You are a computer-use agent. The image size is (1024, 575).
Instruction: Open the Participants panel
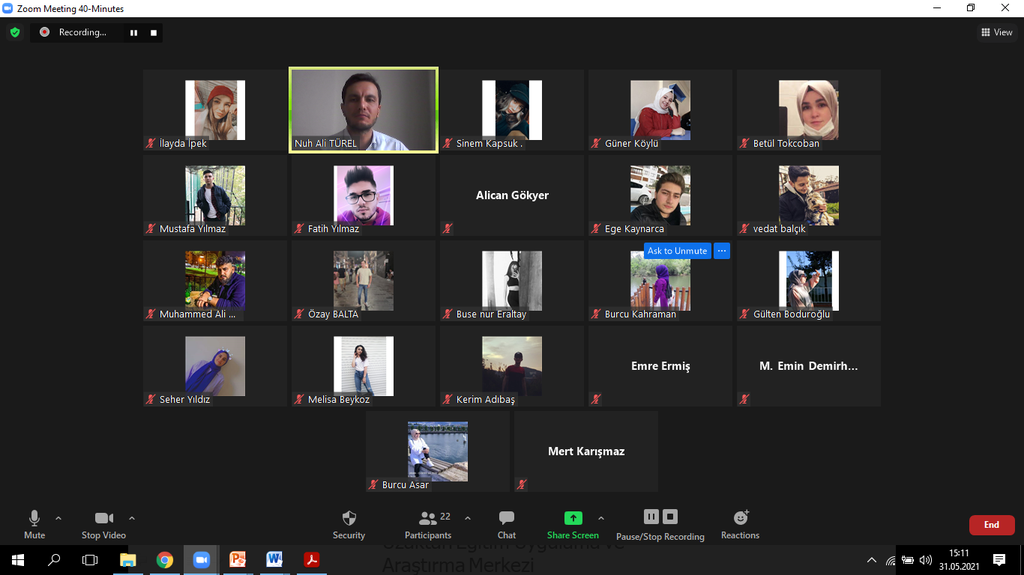[428, 523]
